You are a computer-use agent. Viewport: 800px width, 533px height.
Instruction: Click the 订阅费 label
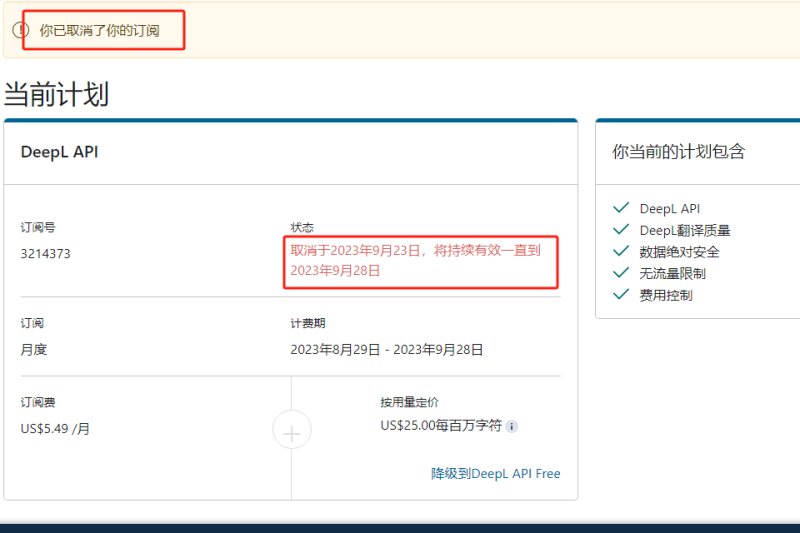pyautogui.click(x=38, y=402)
